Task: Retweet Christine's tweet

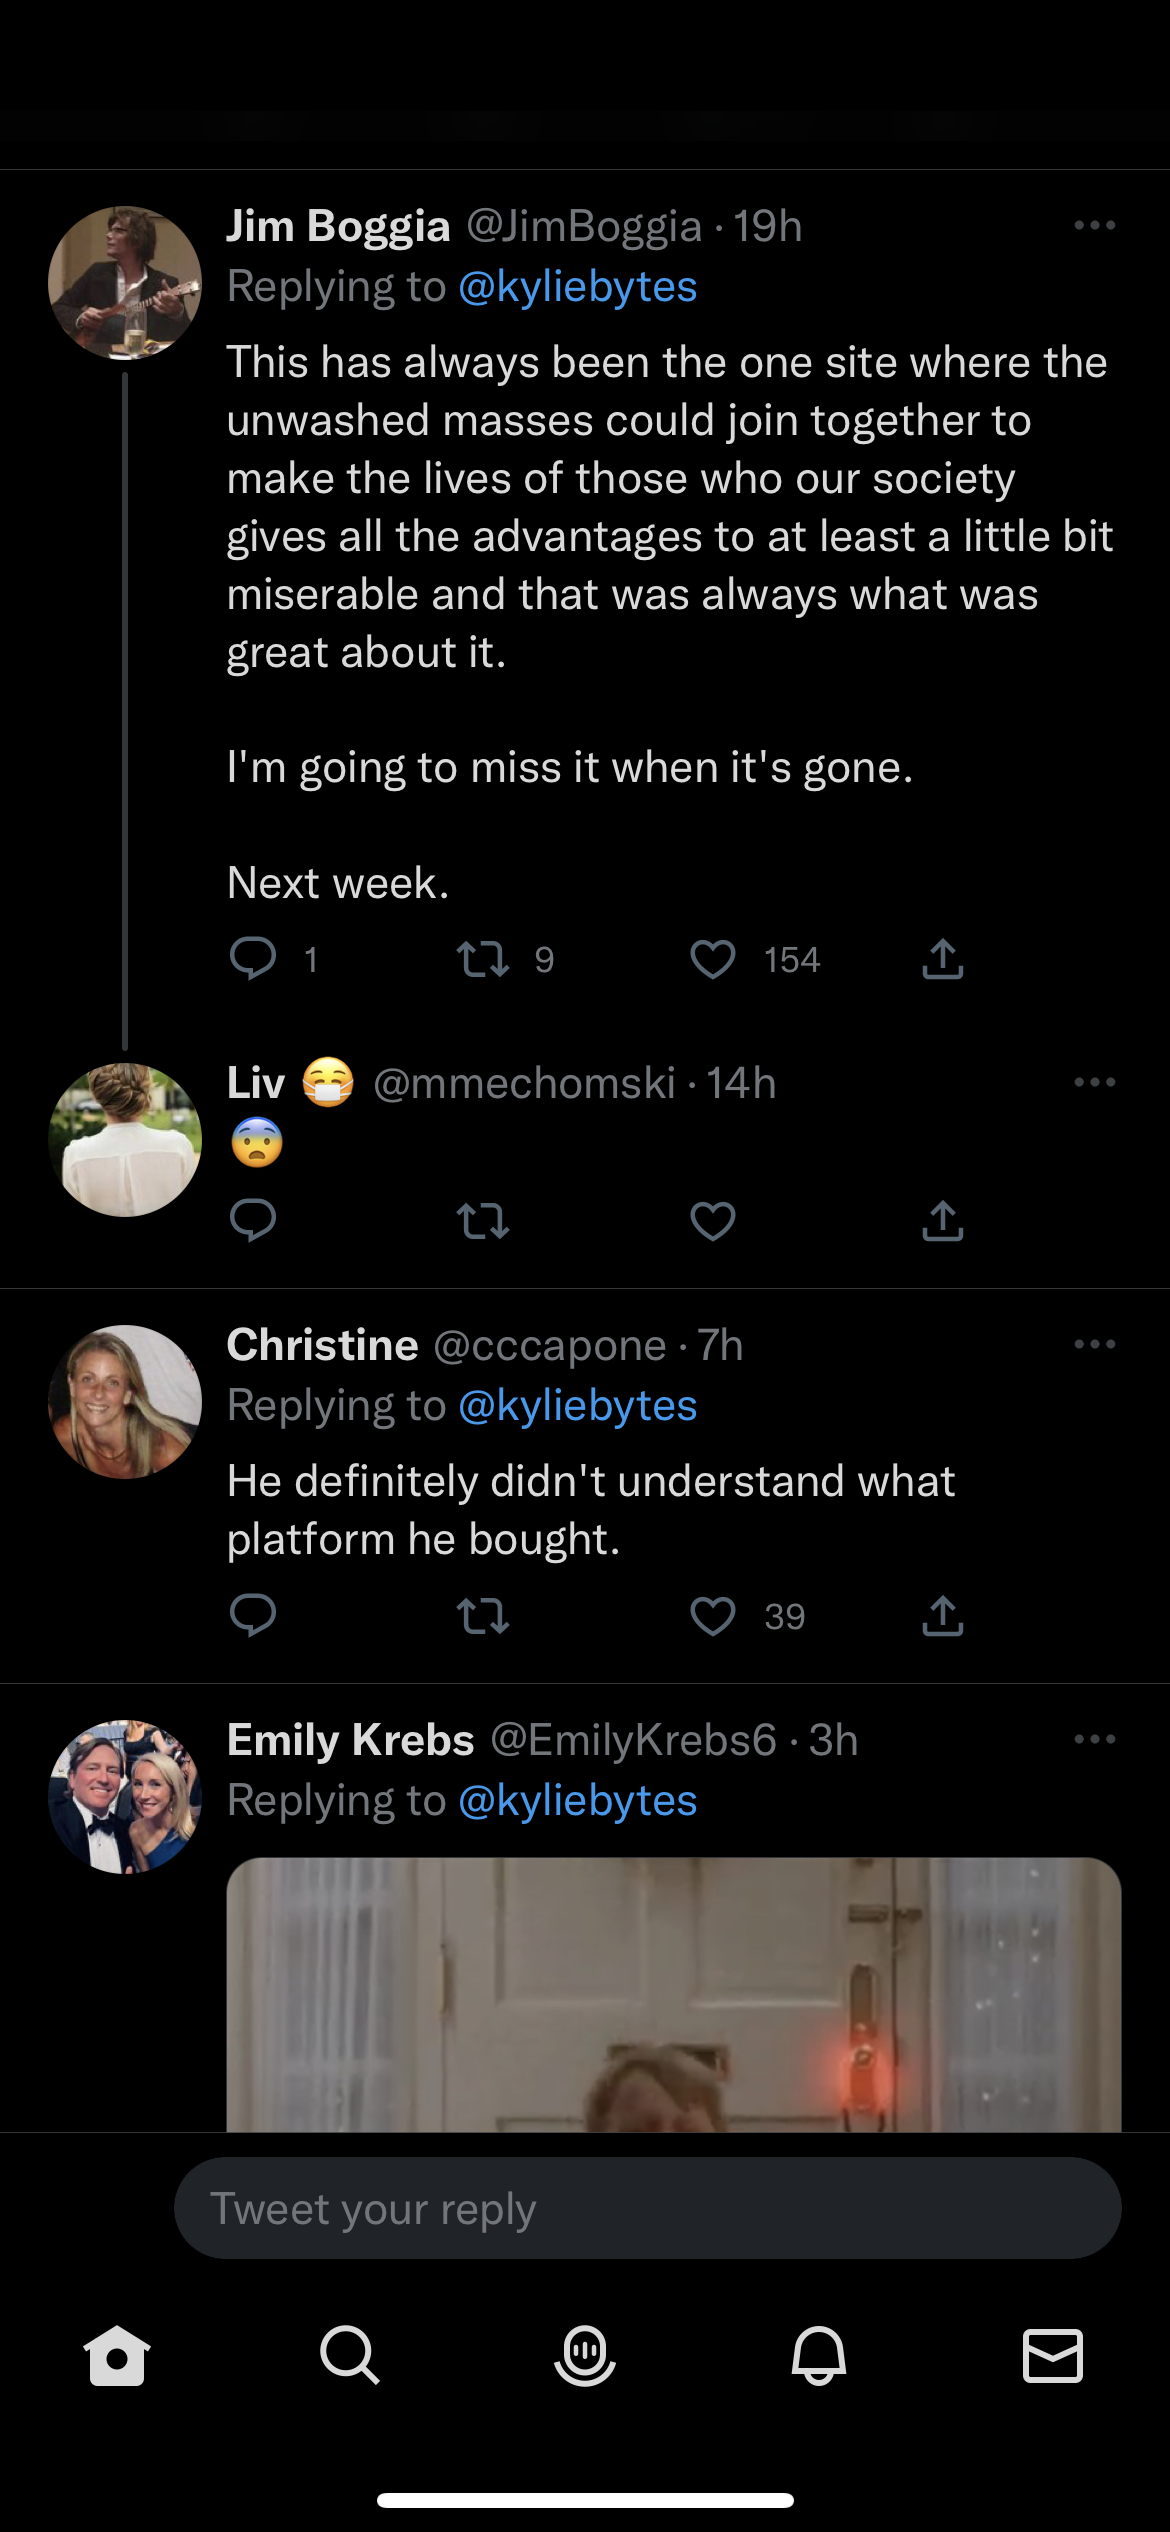Action: [483, 1616]
